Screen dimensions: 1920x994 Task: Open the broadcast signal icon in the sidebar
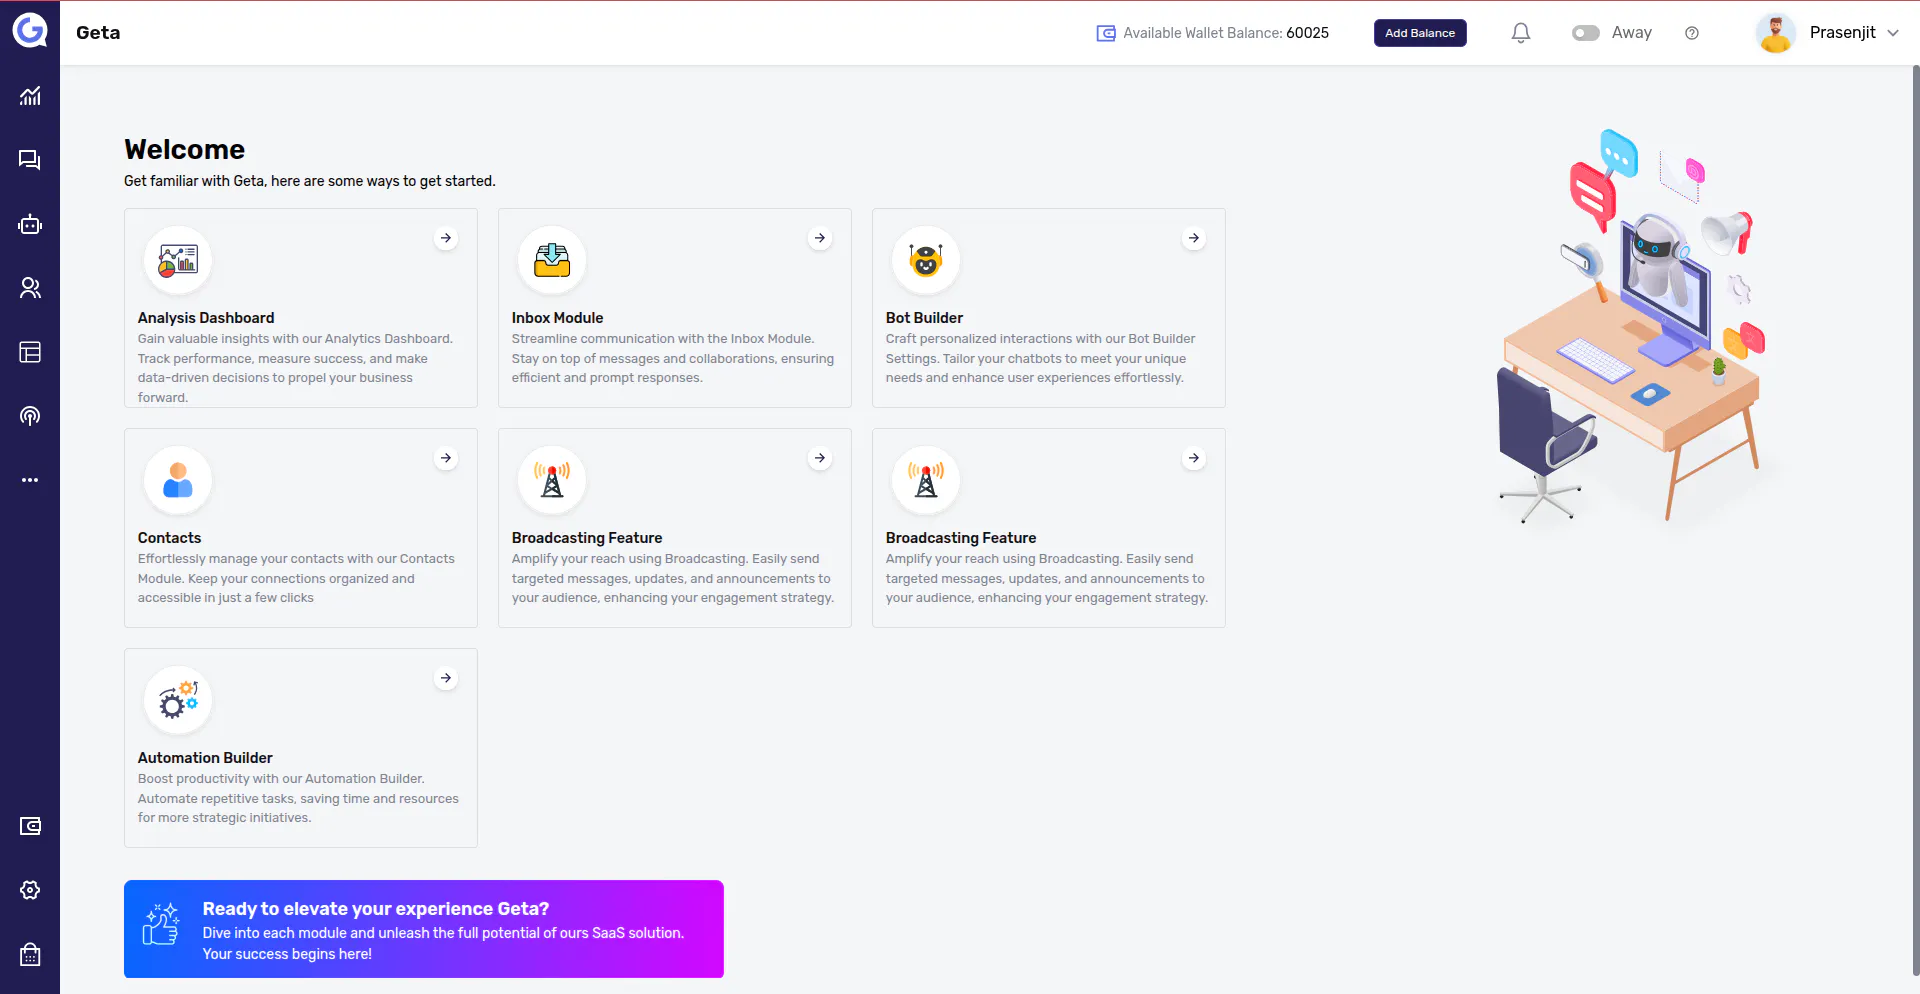pyautogui.click(x=30, y=416)
